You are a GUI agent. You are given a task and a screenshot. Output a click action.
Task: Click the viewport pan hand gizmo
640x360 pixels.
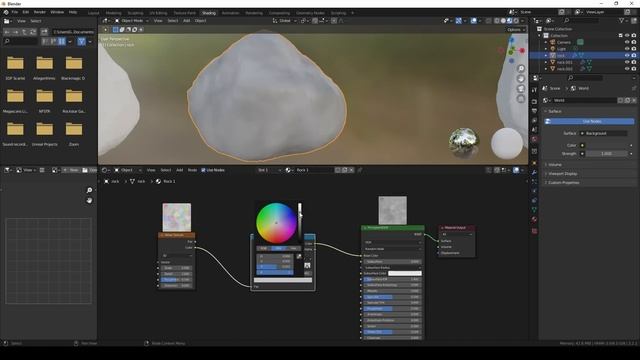click(521, 78)
